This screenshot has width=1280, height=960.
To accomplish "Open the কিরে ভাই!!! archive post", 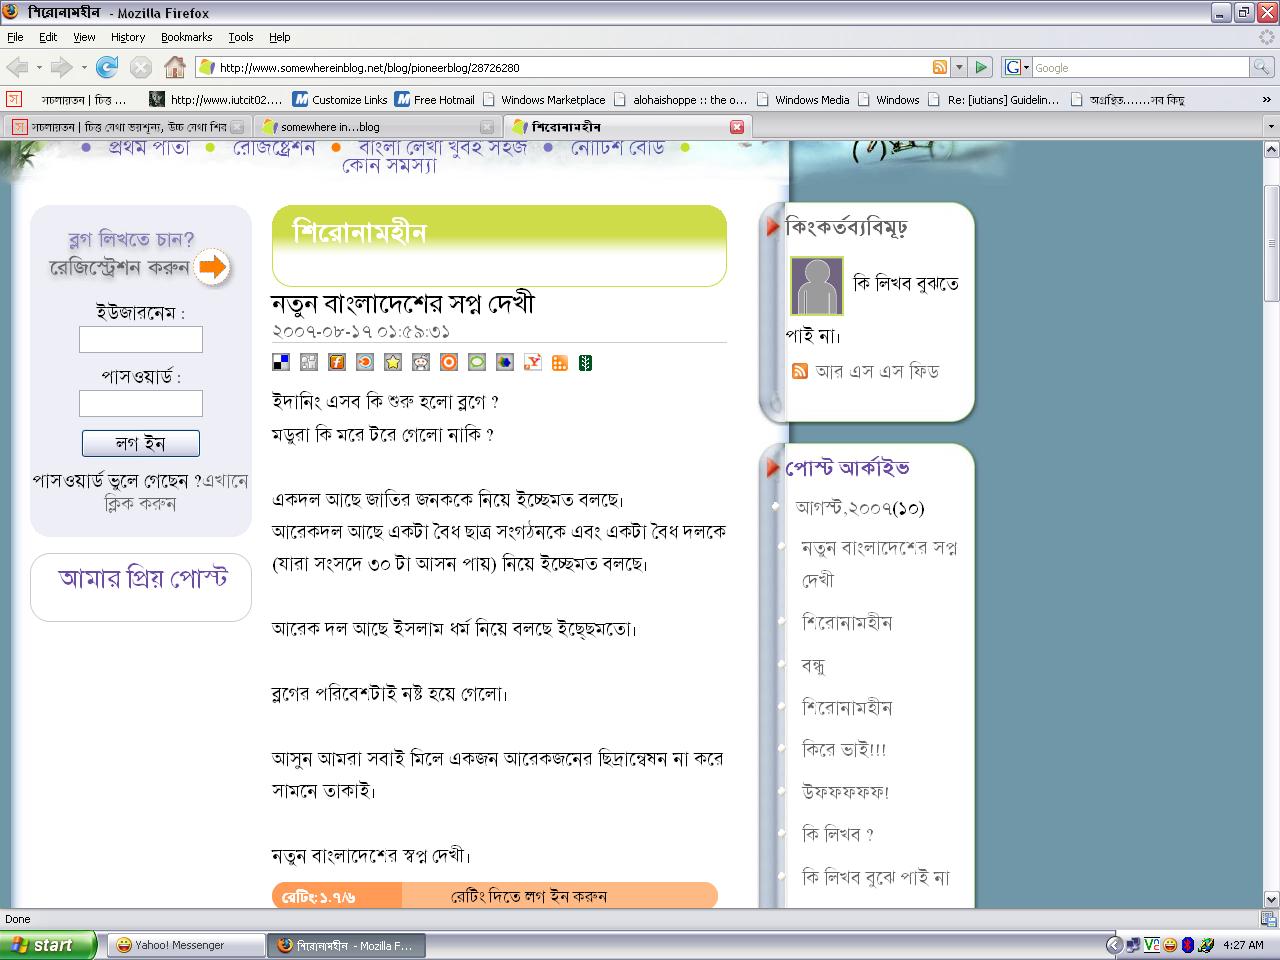I will click(844, 750).
